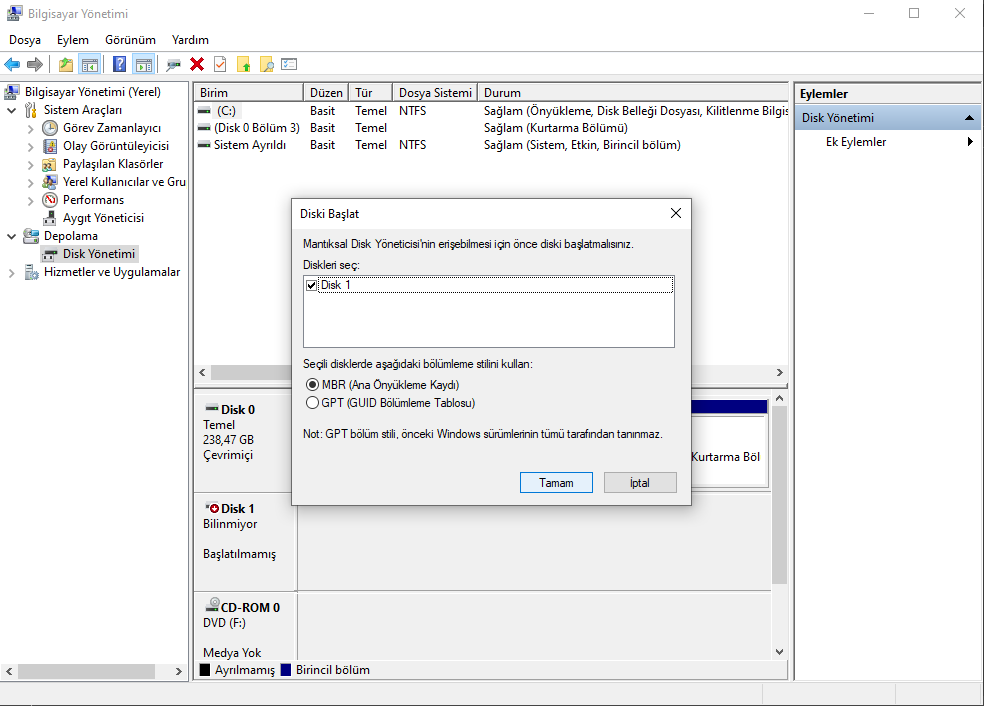The width and height of the screenshot is (984, 706).
Task: Click the red X delete toolbar icon
Action: pos(197,64)
